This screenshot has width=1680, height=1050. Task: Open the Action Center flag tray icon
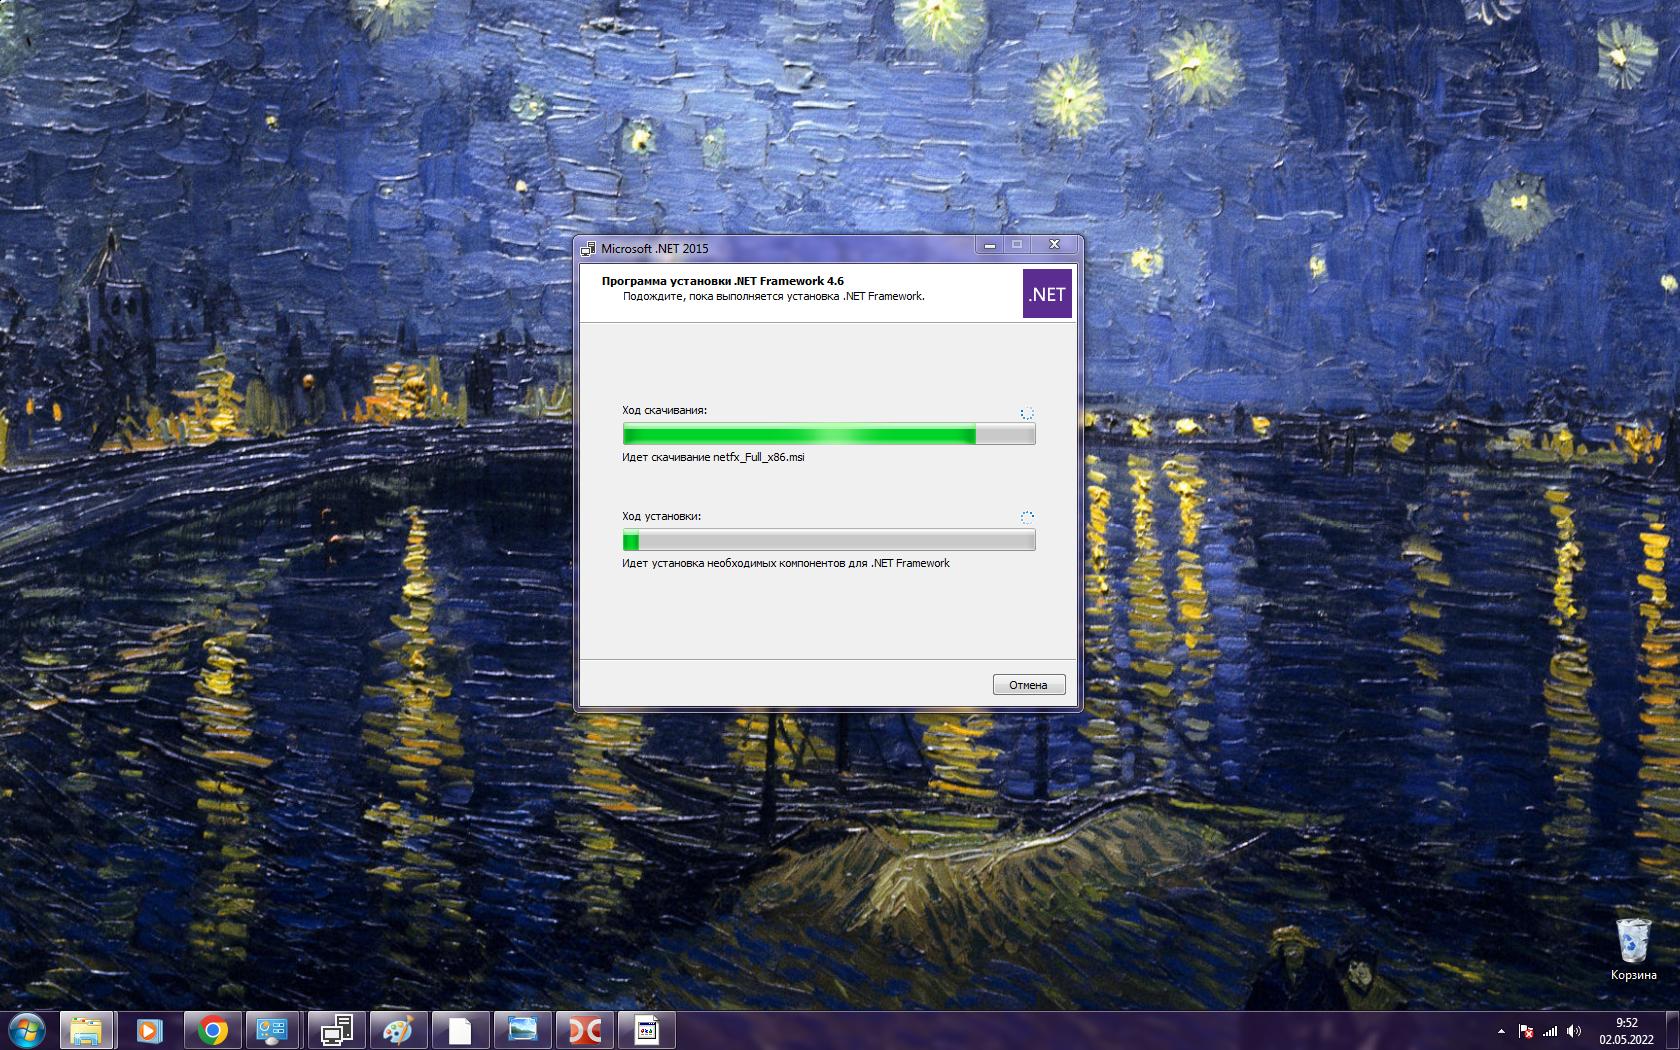click(1526, 1031)
